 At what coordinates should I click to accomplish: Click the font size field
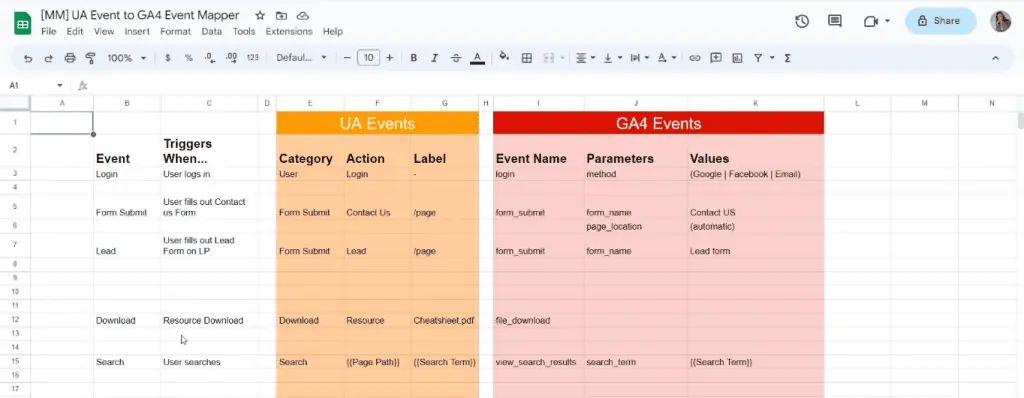[369, 58]
